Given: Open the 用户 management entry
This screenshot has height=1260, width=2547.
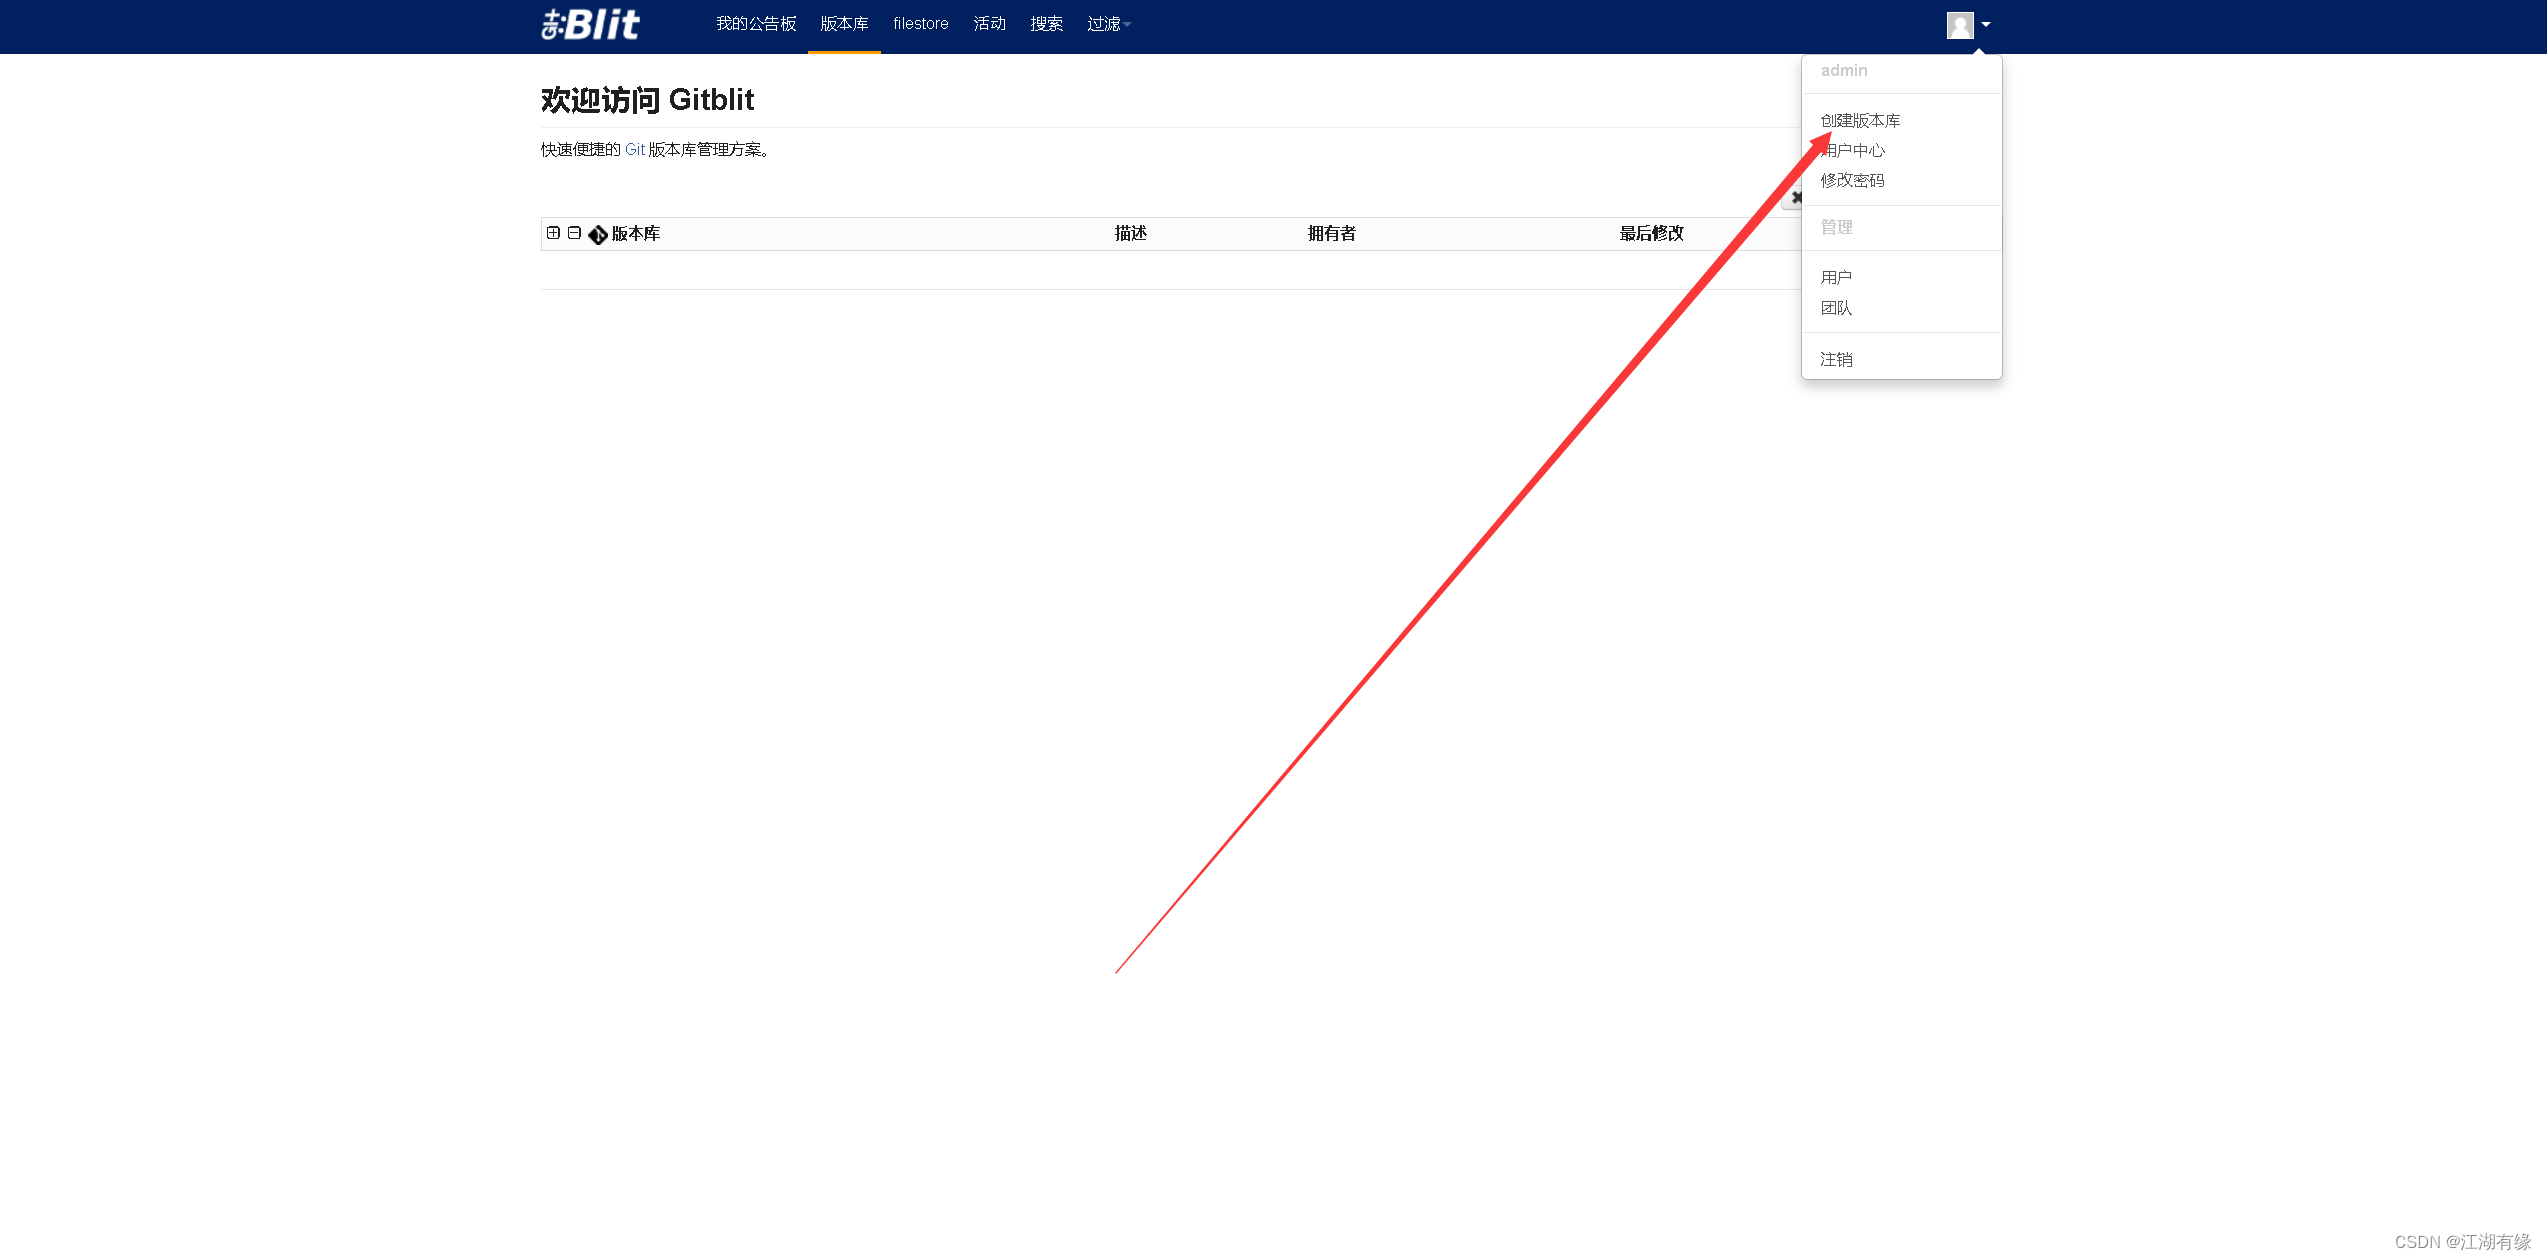Looking at the screenshot, I should (1836, 278).
